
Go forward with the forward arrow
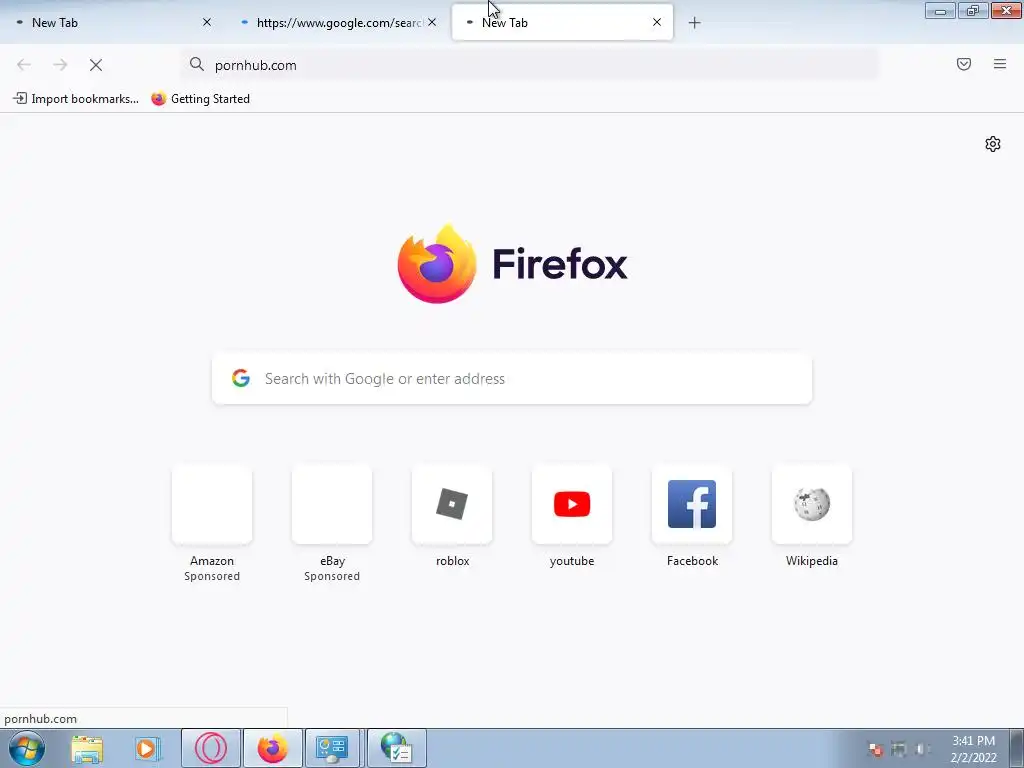60,65
